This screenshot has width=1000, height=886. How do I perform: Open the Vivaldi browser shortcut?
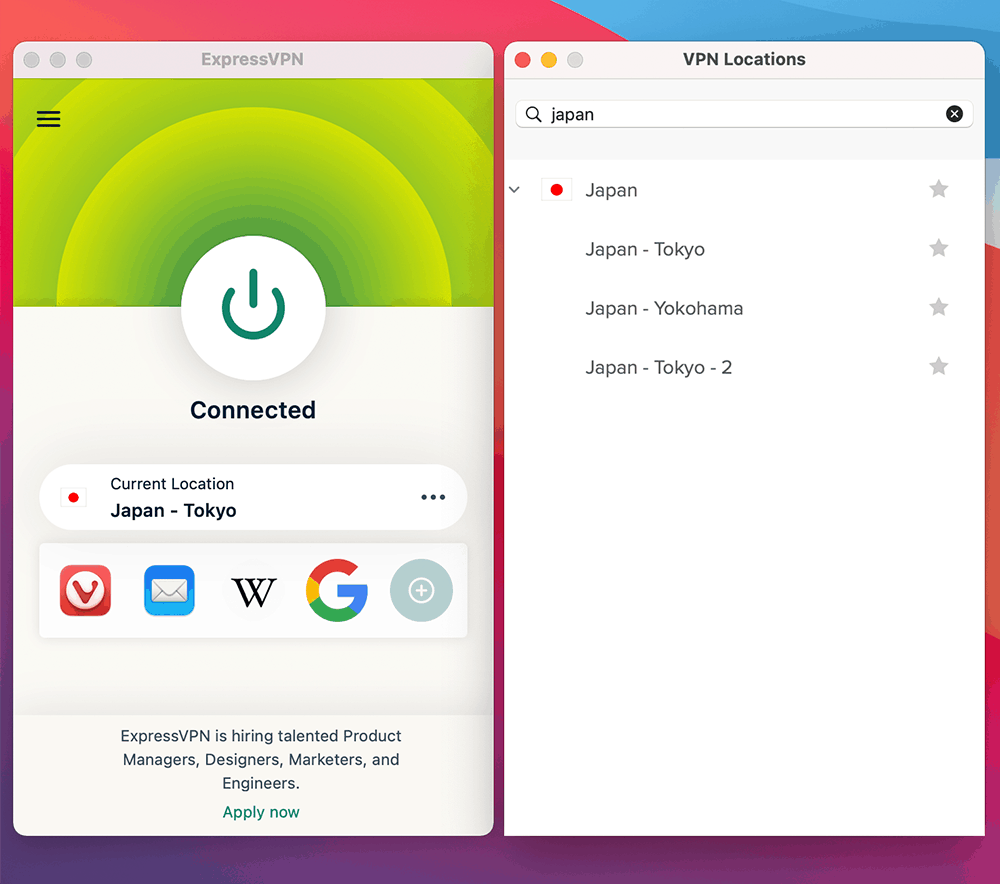(x=85, y=590)
